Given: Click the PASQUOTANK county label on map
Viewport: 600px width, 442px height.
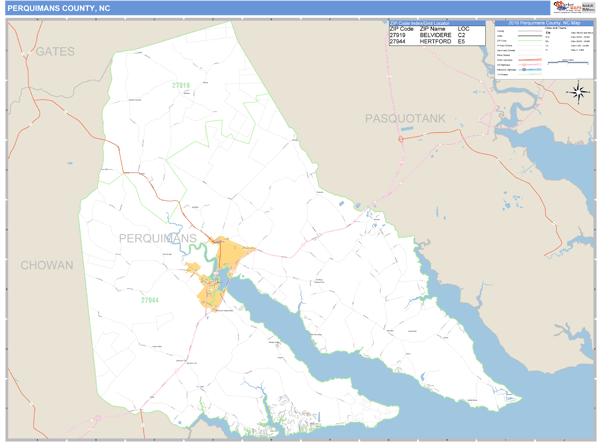Looking at the screenshot, I should click(x=405, y=119).
